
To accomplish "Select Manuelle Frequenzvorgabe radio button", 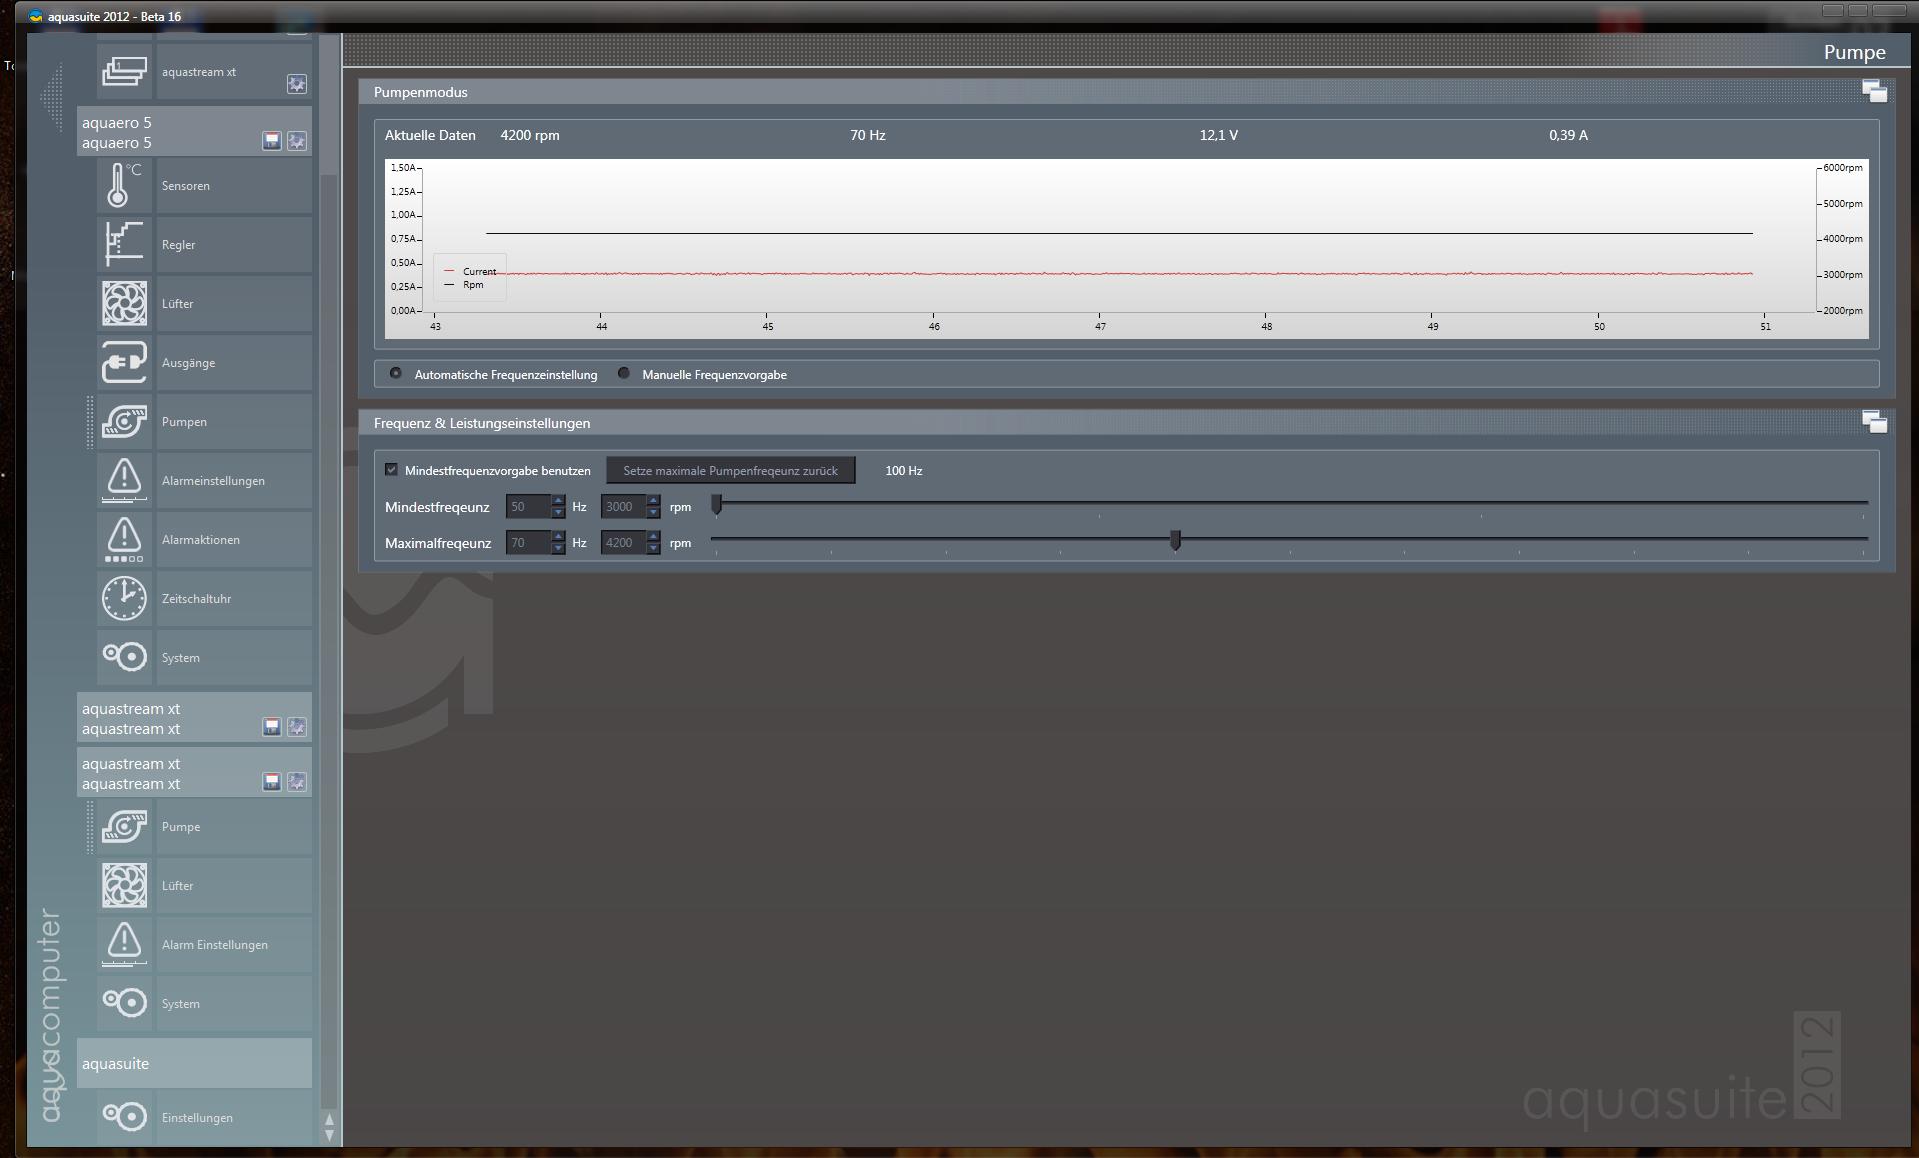I will pyautogui.click(x=624, y=374).
